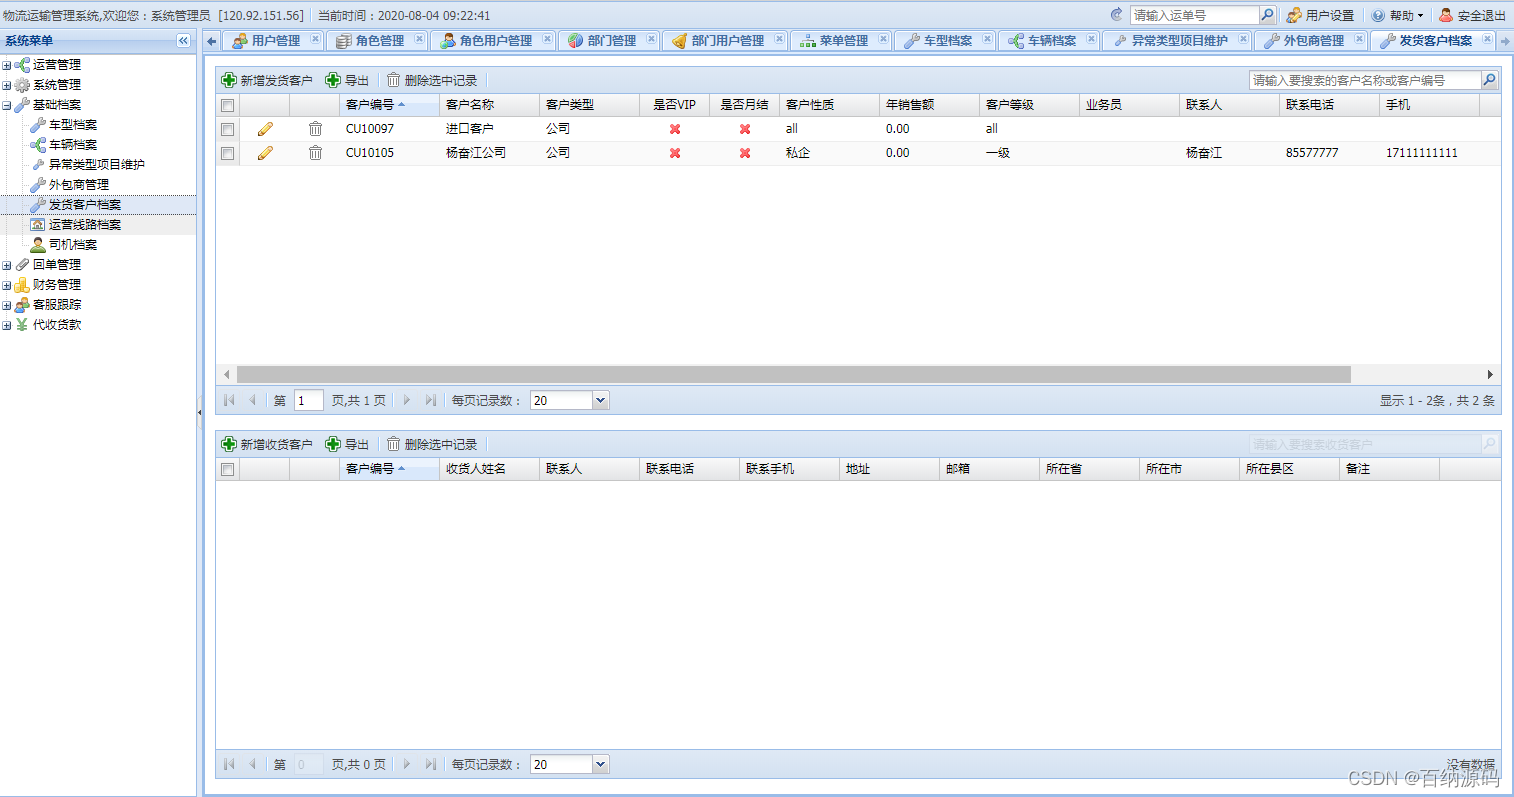Go to previous page in shipper grid

(252, 400)
